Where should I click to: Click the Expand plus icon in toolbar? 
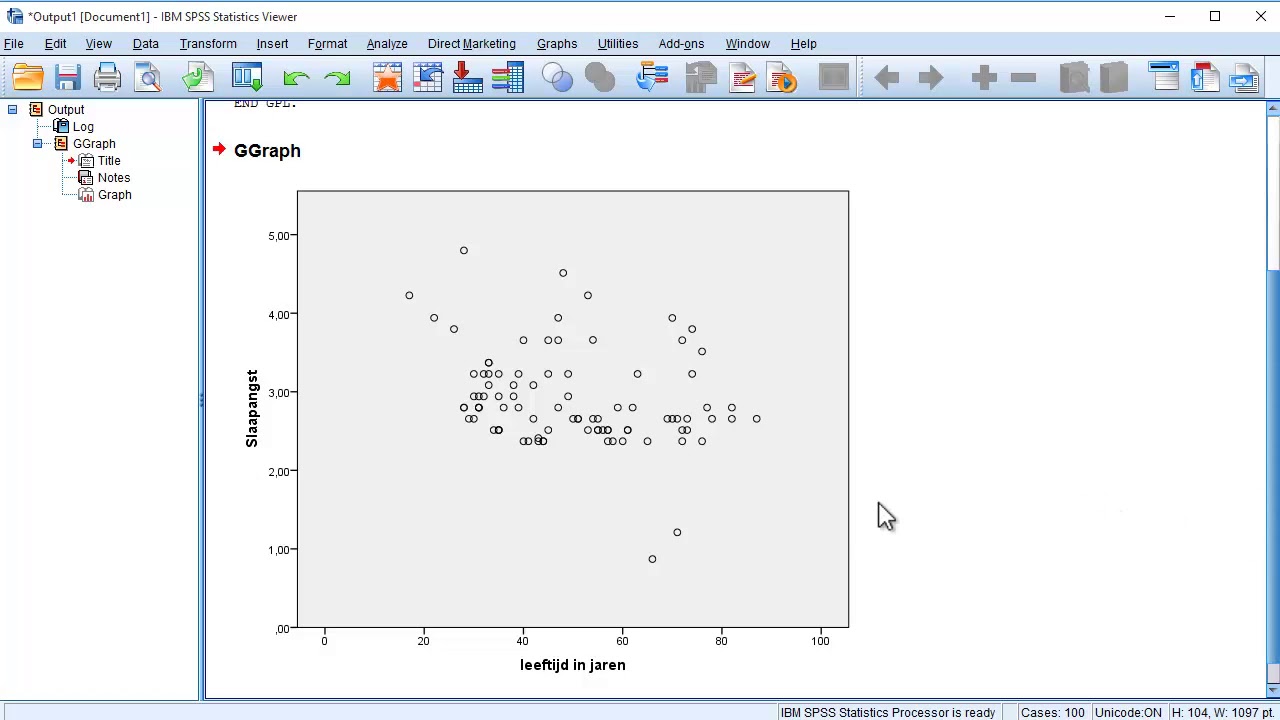pos(984,78)
